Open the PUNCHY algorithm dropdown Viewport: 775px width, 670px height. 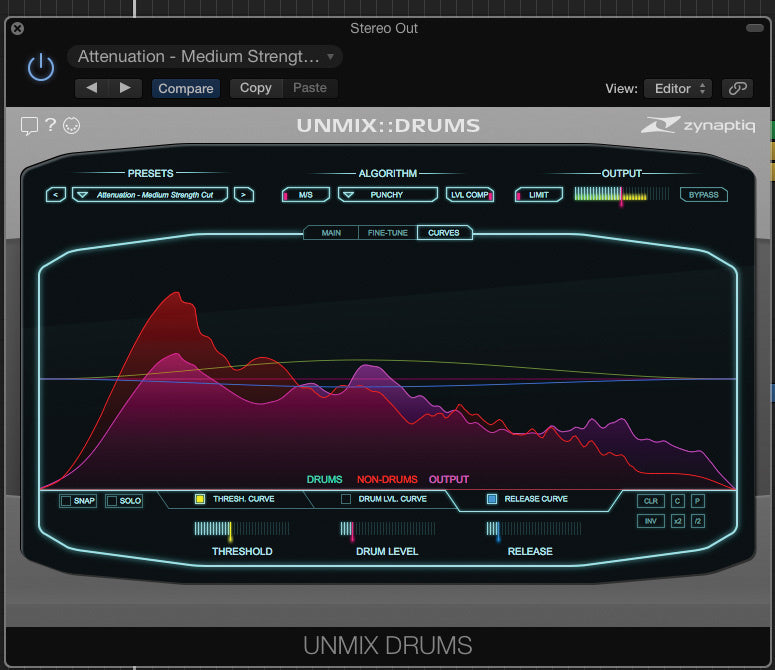click(388, 195)
